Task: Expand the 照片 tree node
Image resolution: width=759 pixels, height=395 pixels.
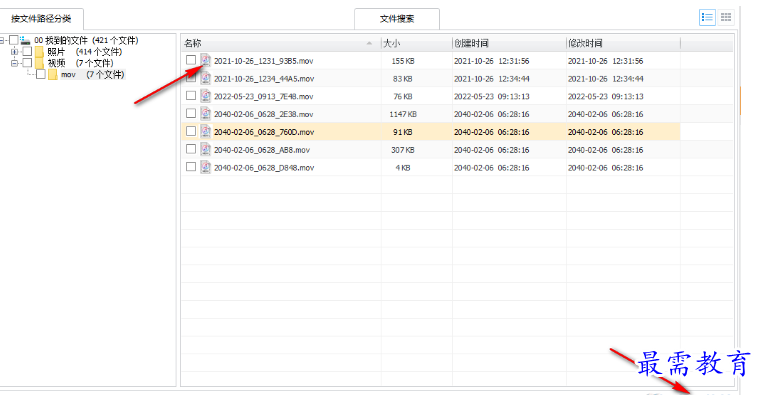Action: tap(14, 51)
